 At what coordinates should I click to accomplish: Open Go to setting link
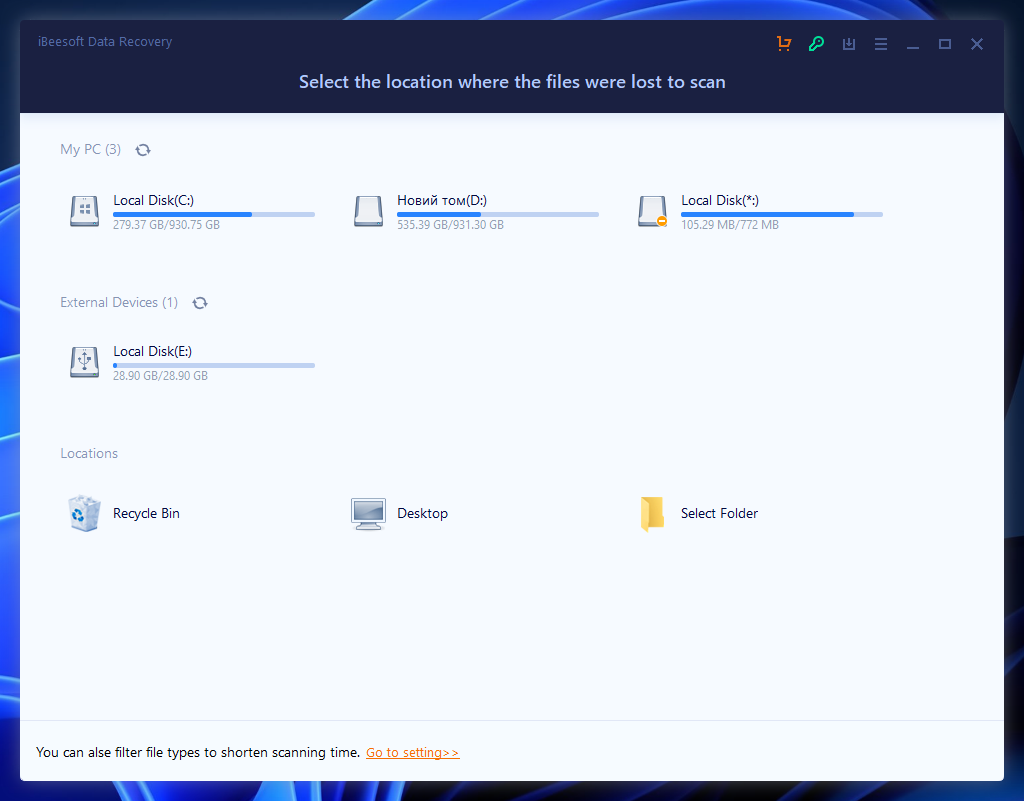(x=412, y=752)
